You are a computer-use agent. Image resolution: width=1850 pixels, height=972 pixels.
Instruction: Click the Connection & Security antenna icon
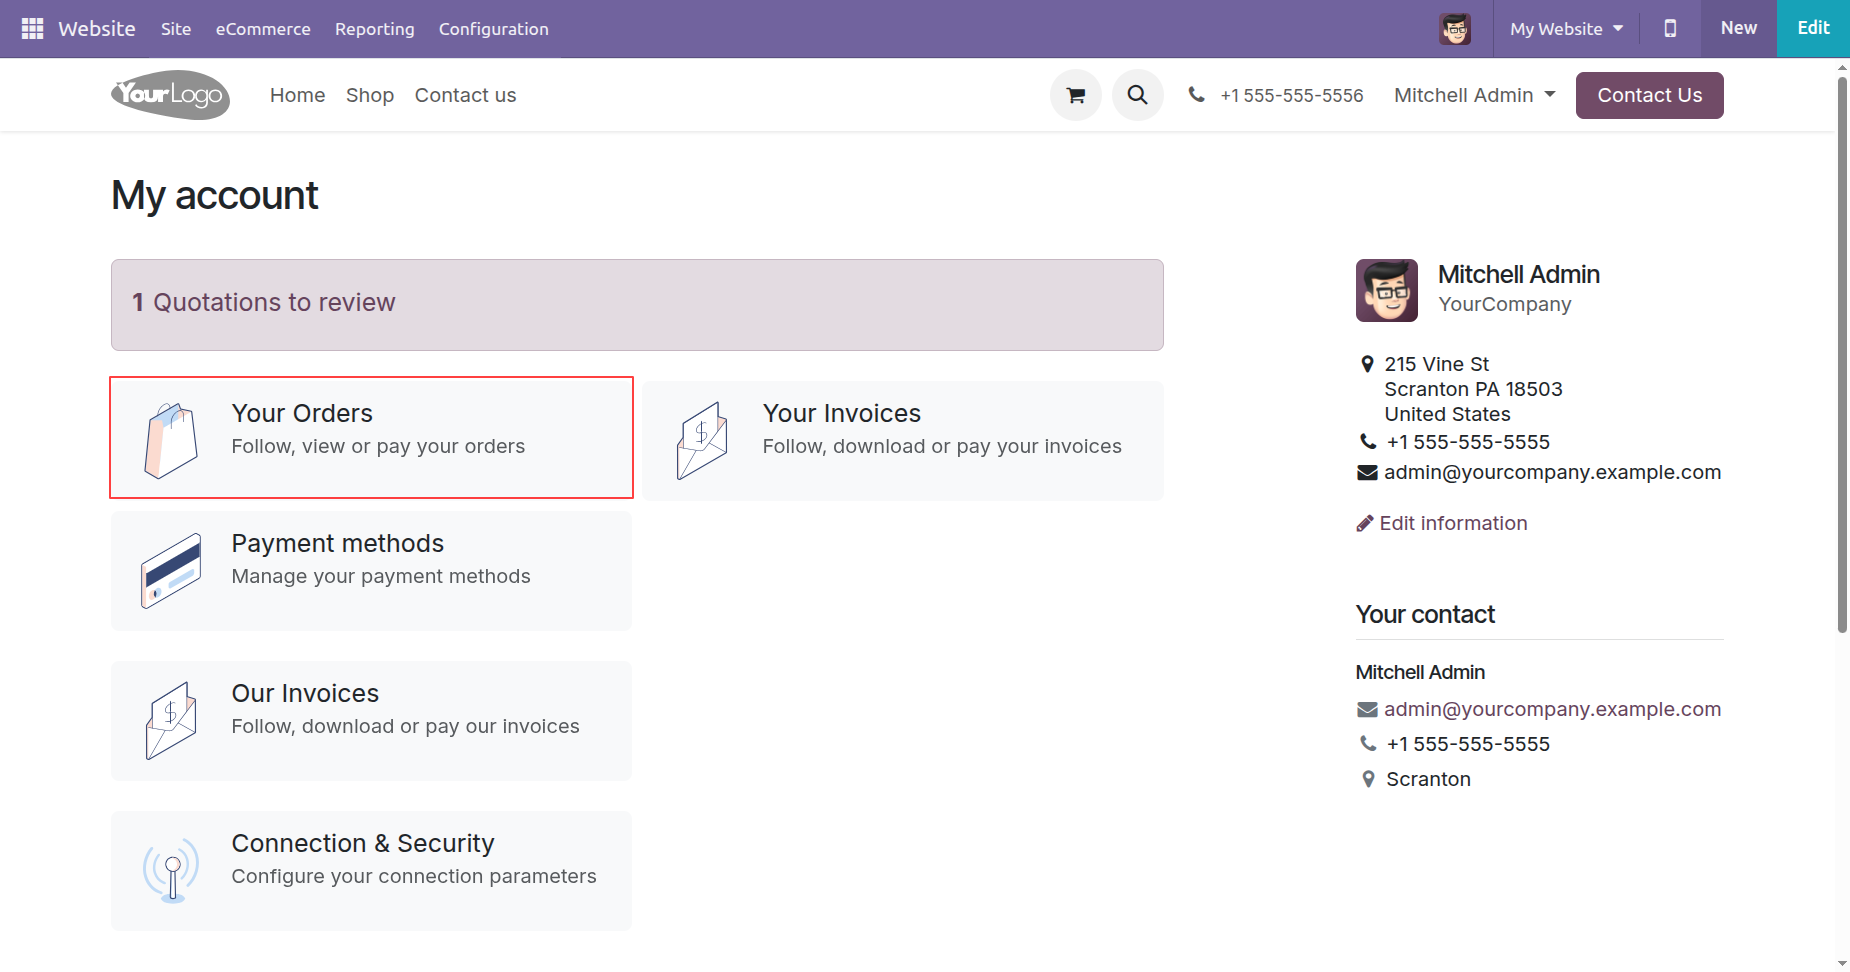[171, 870]
